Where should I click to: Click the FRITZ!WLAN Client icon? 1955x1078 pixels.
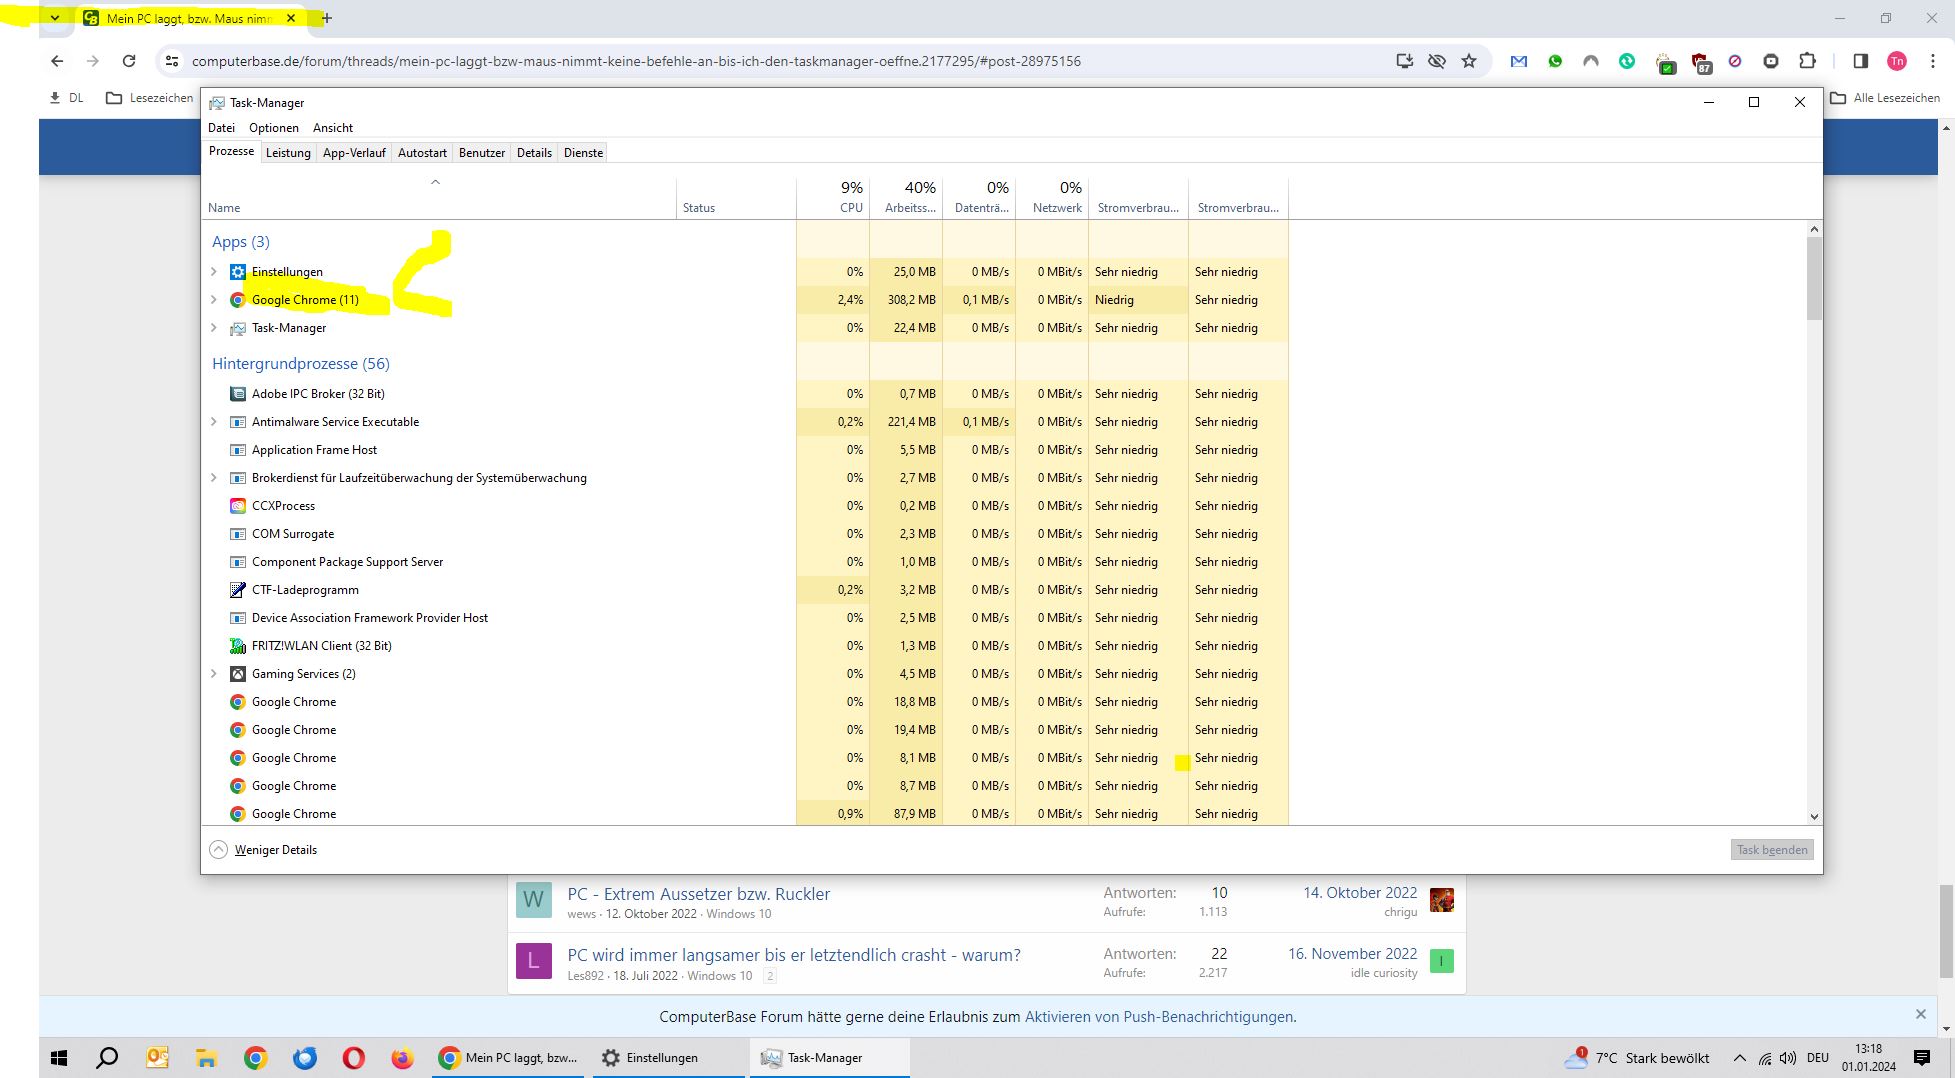pyautogui.click(x=238, y=646)
